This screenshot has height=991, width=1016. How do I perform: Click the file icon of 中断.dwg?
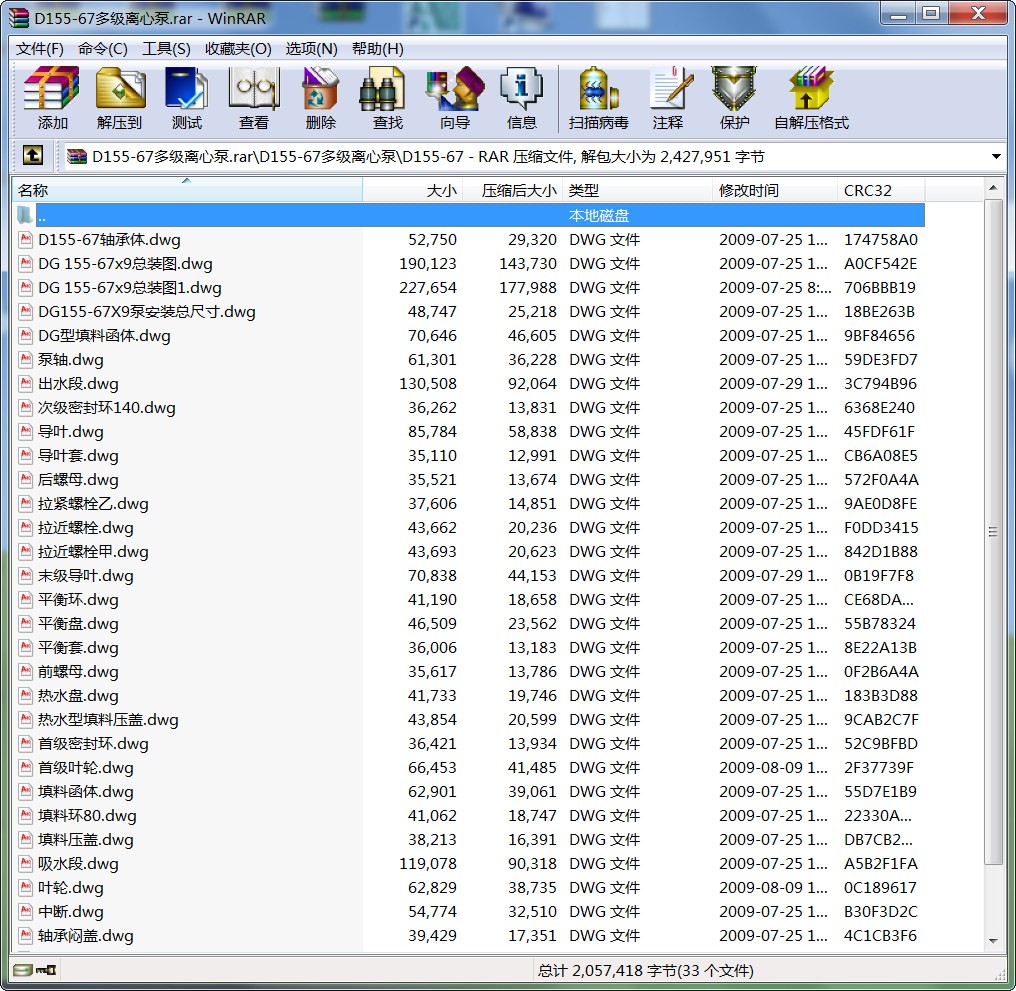[25, 912]
